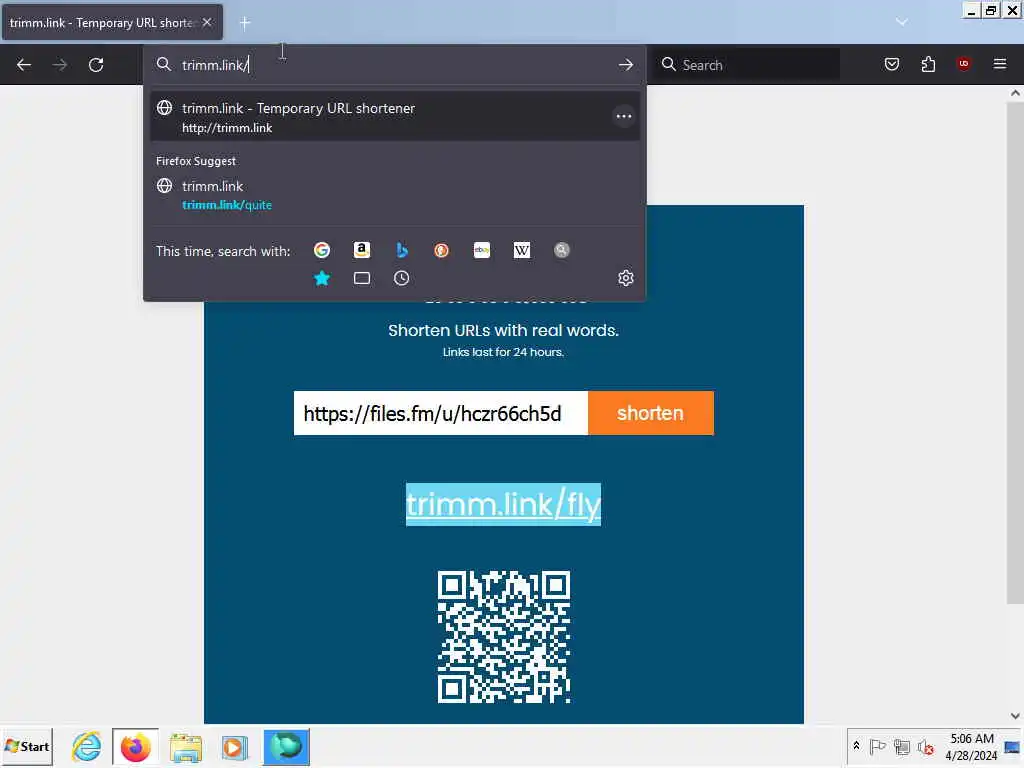Image resolution: width=1024 pixels, height=768 pixels.
Task: Open the Action Center flag icon
Action: [877, 746]
